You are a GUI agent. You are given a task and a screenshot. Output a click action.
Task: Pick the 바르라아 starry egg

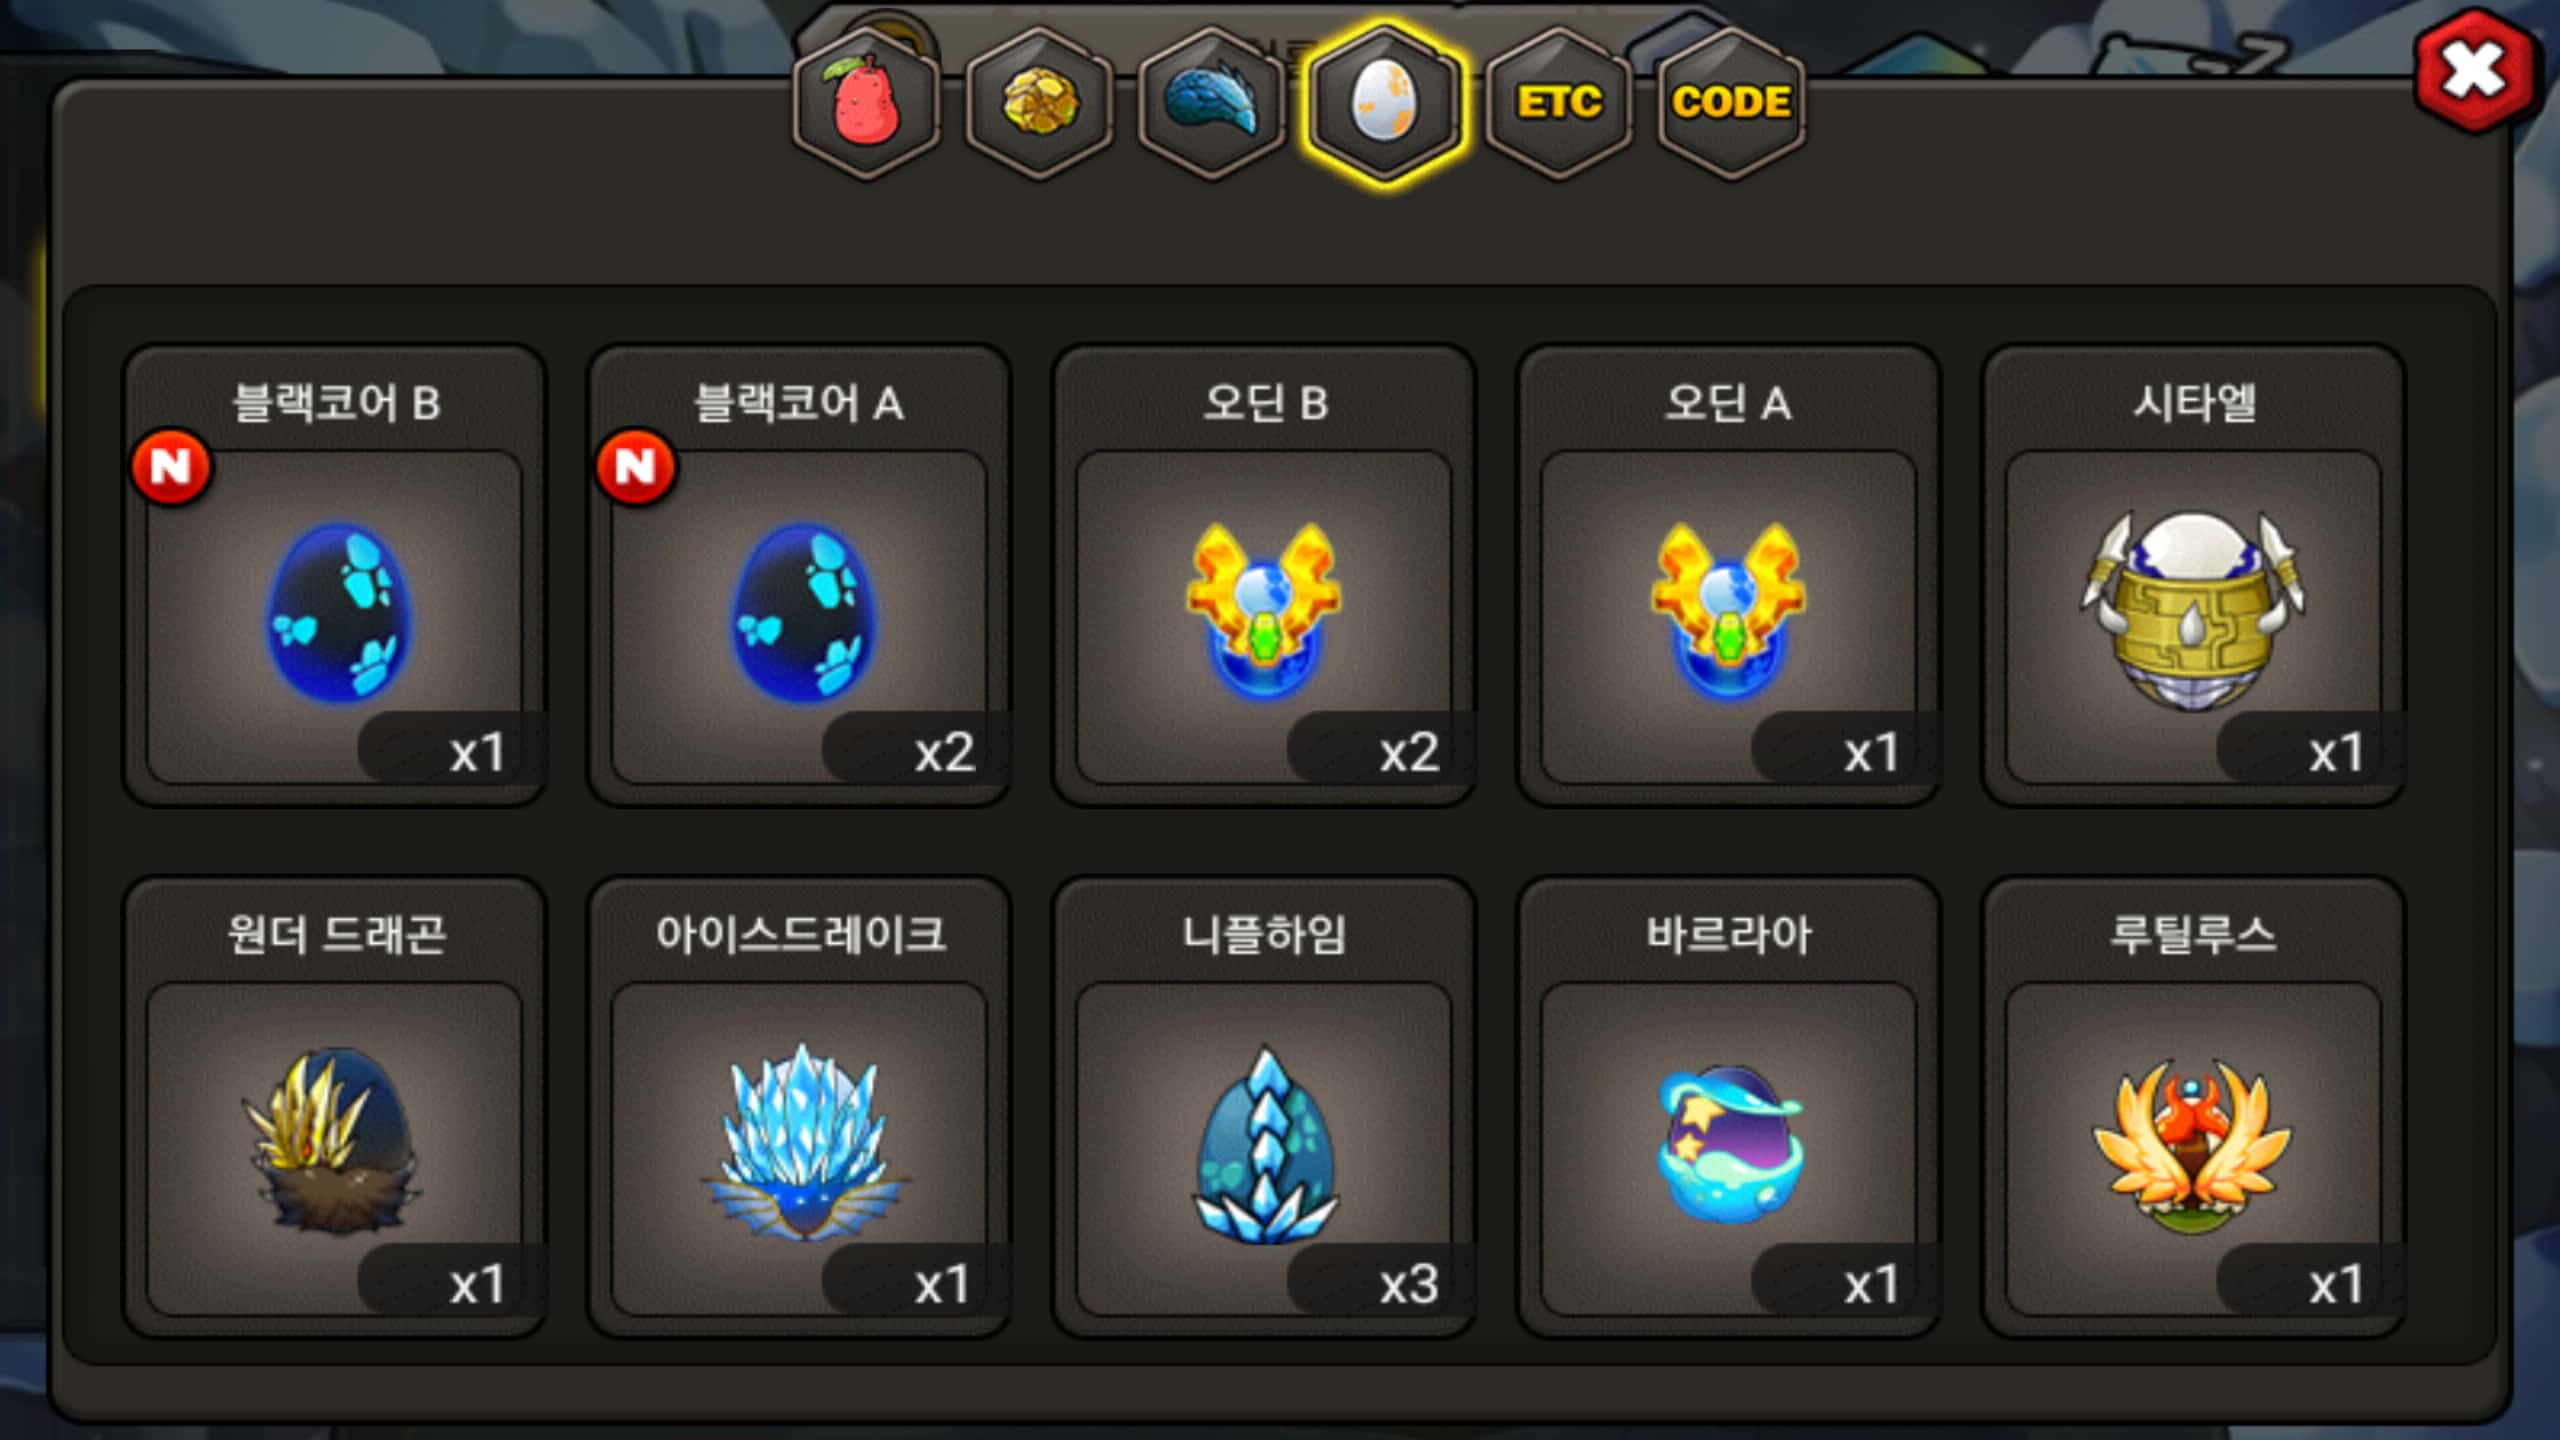point(1728,1107)
